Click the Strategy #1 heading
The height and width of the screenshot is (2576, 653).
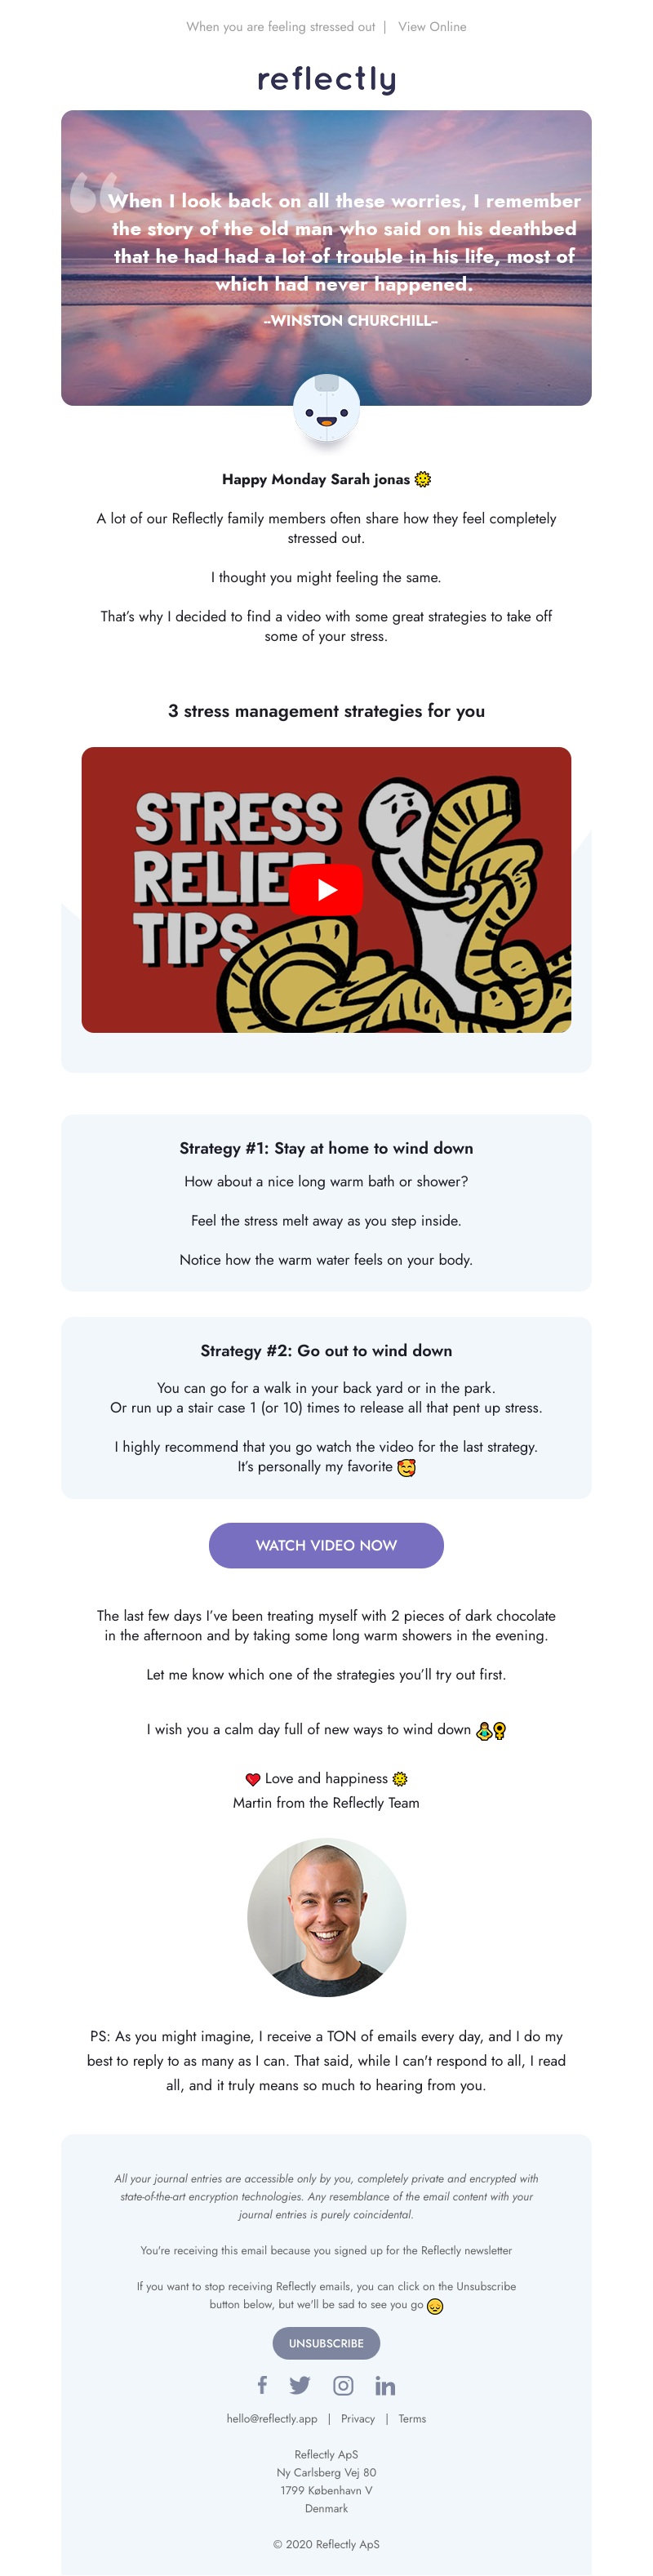tap(326, 1148)
